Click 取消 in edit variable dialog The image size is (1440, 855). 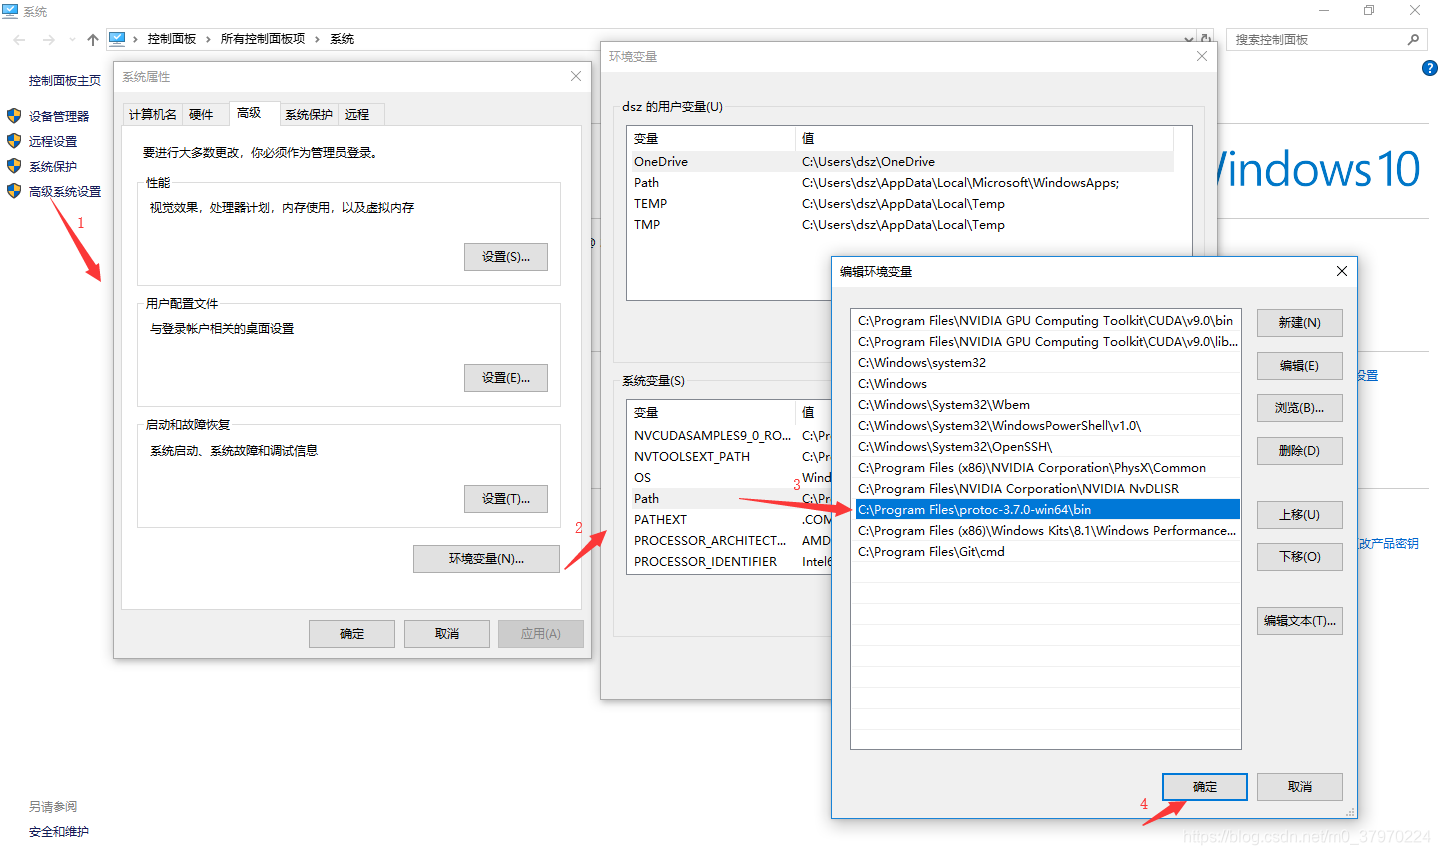click(1300, 787)
